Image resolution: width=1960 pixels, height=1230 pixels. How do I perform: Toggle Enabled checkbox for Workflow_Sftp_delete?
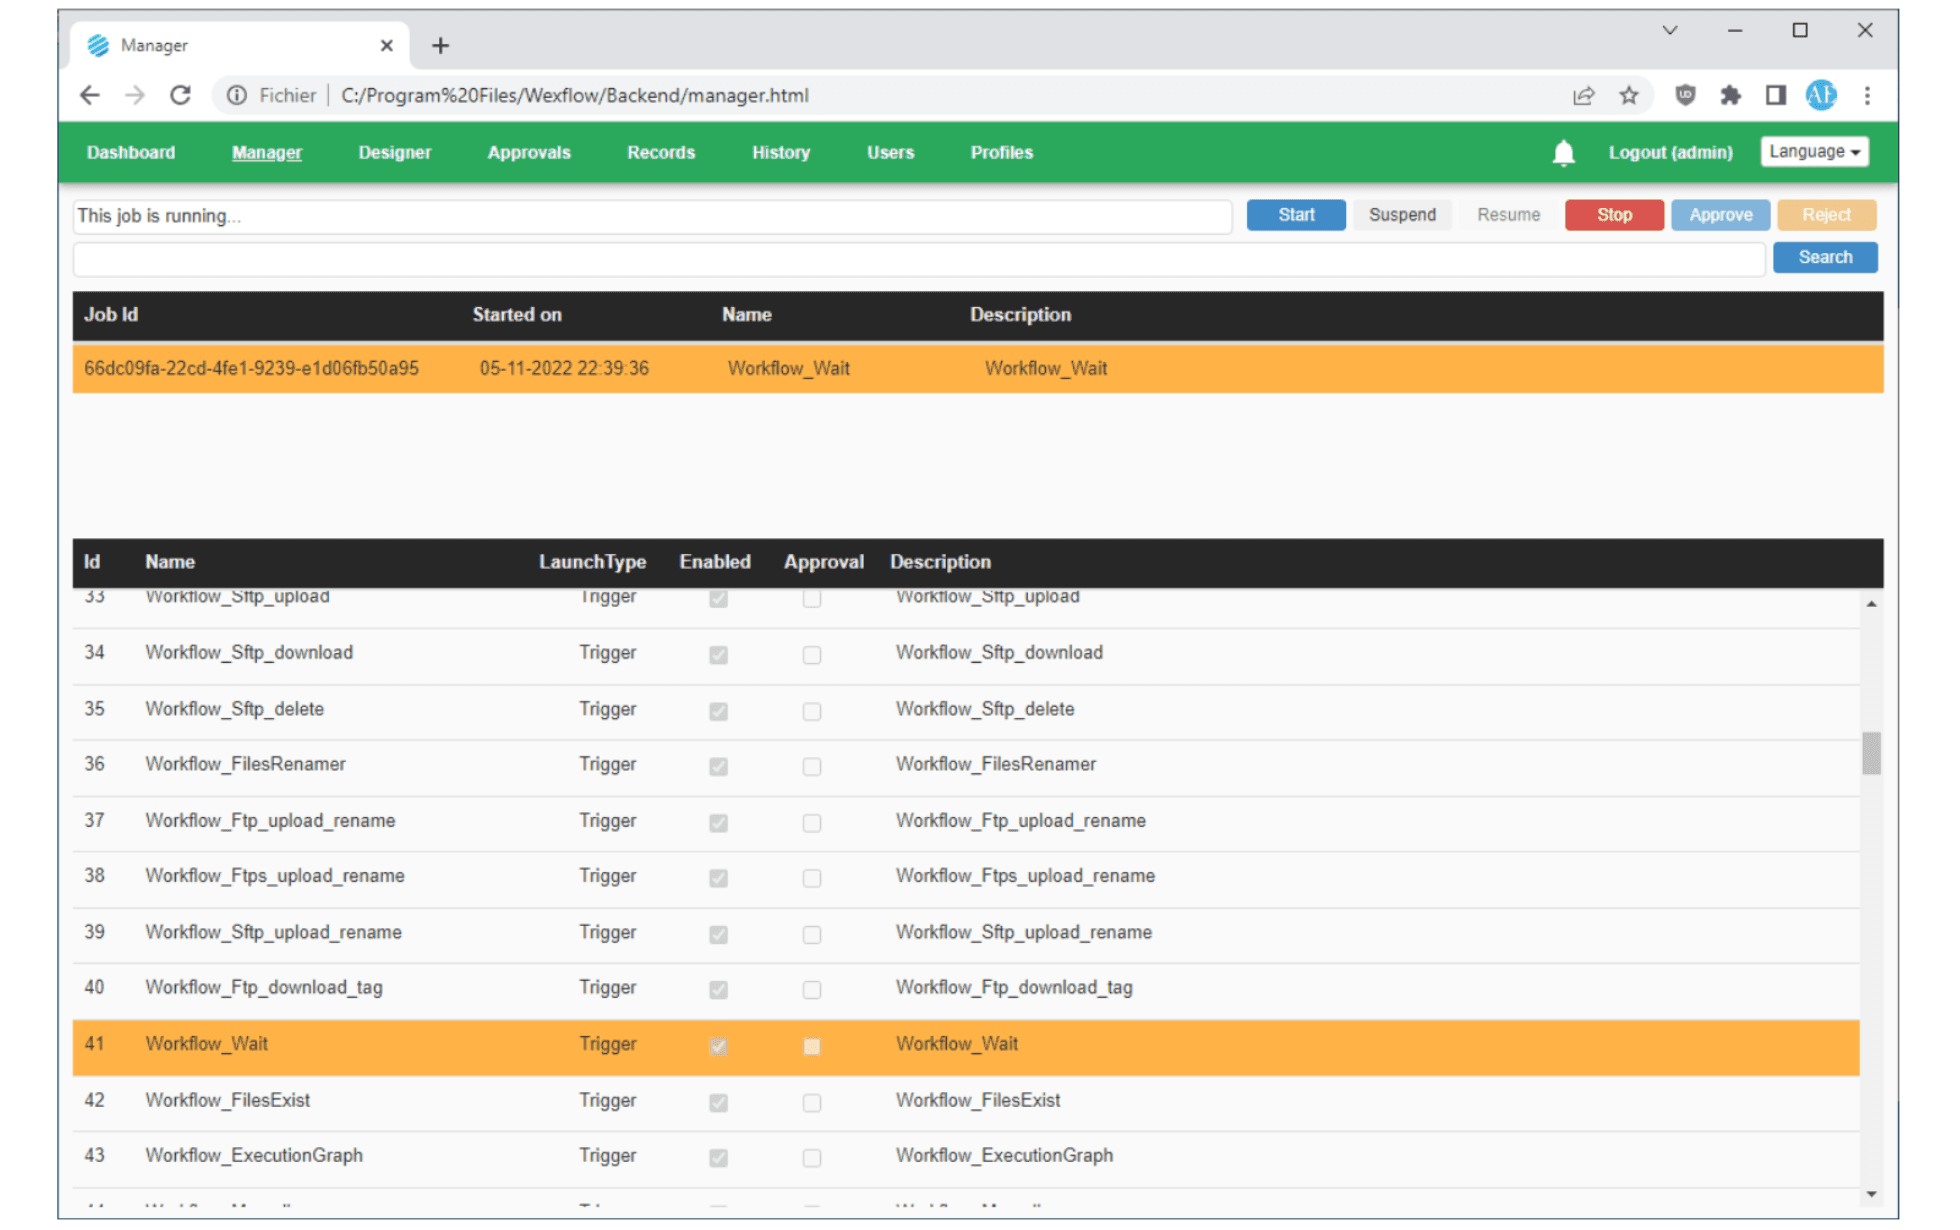(x=718, y=711)
